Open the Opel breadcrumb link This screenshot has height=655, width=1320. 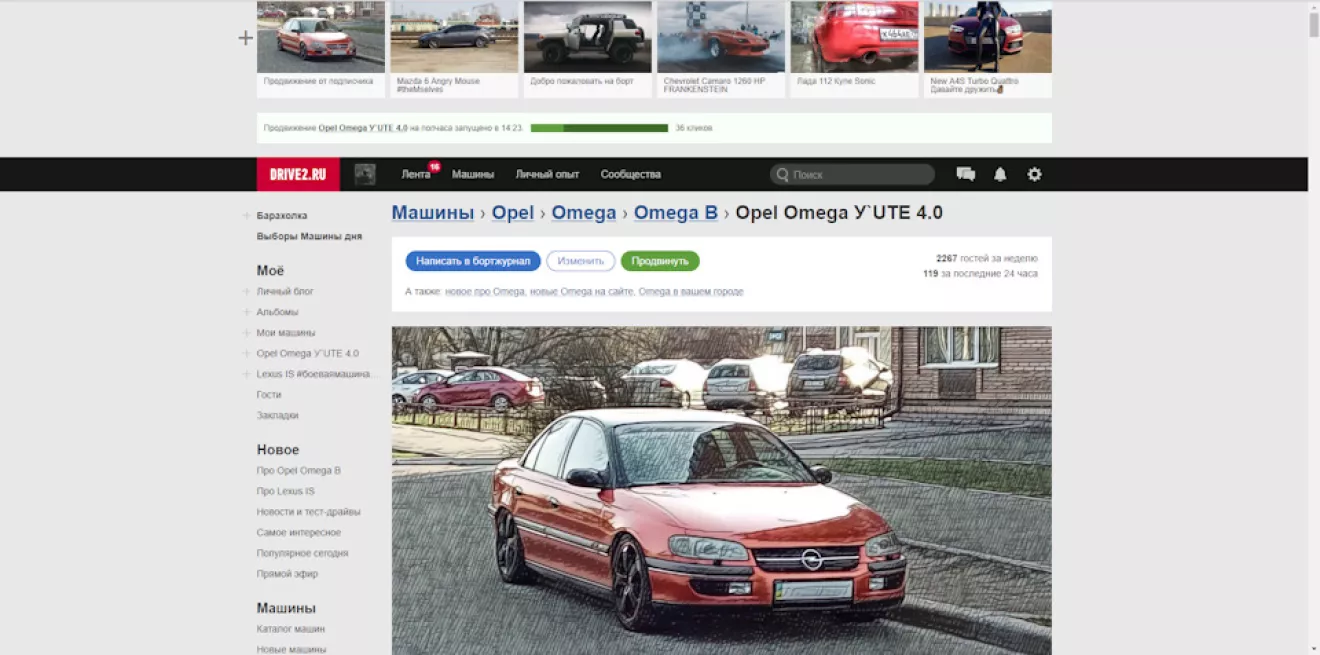click(513, 213)
